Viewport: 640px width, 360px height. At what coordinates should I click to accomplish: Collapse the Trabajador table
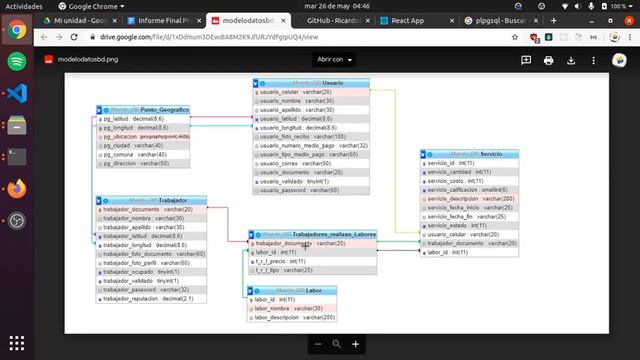(x=99, y=201)
